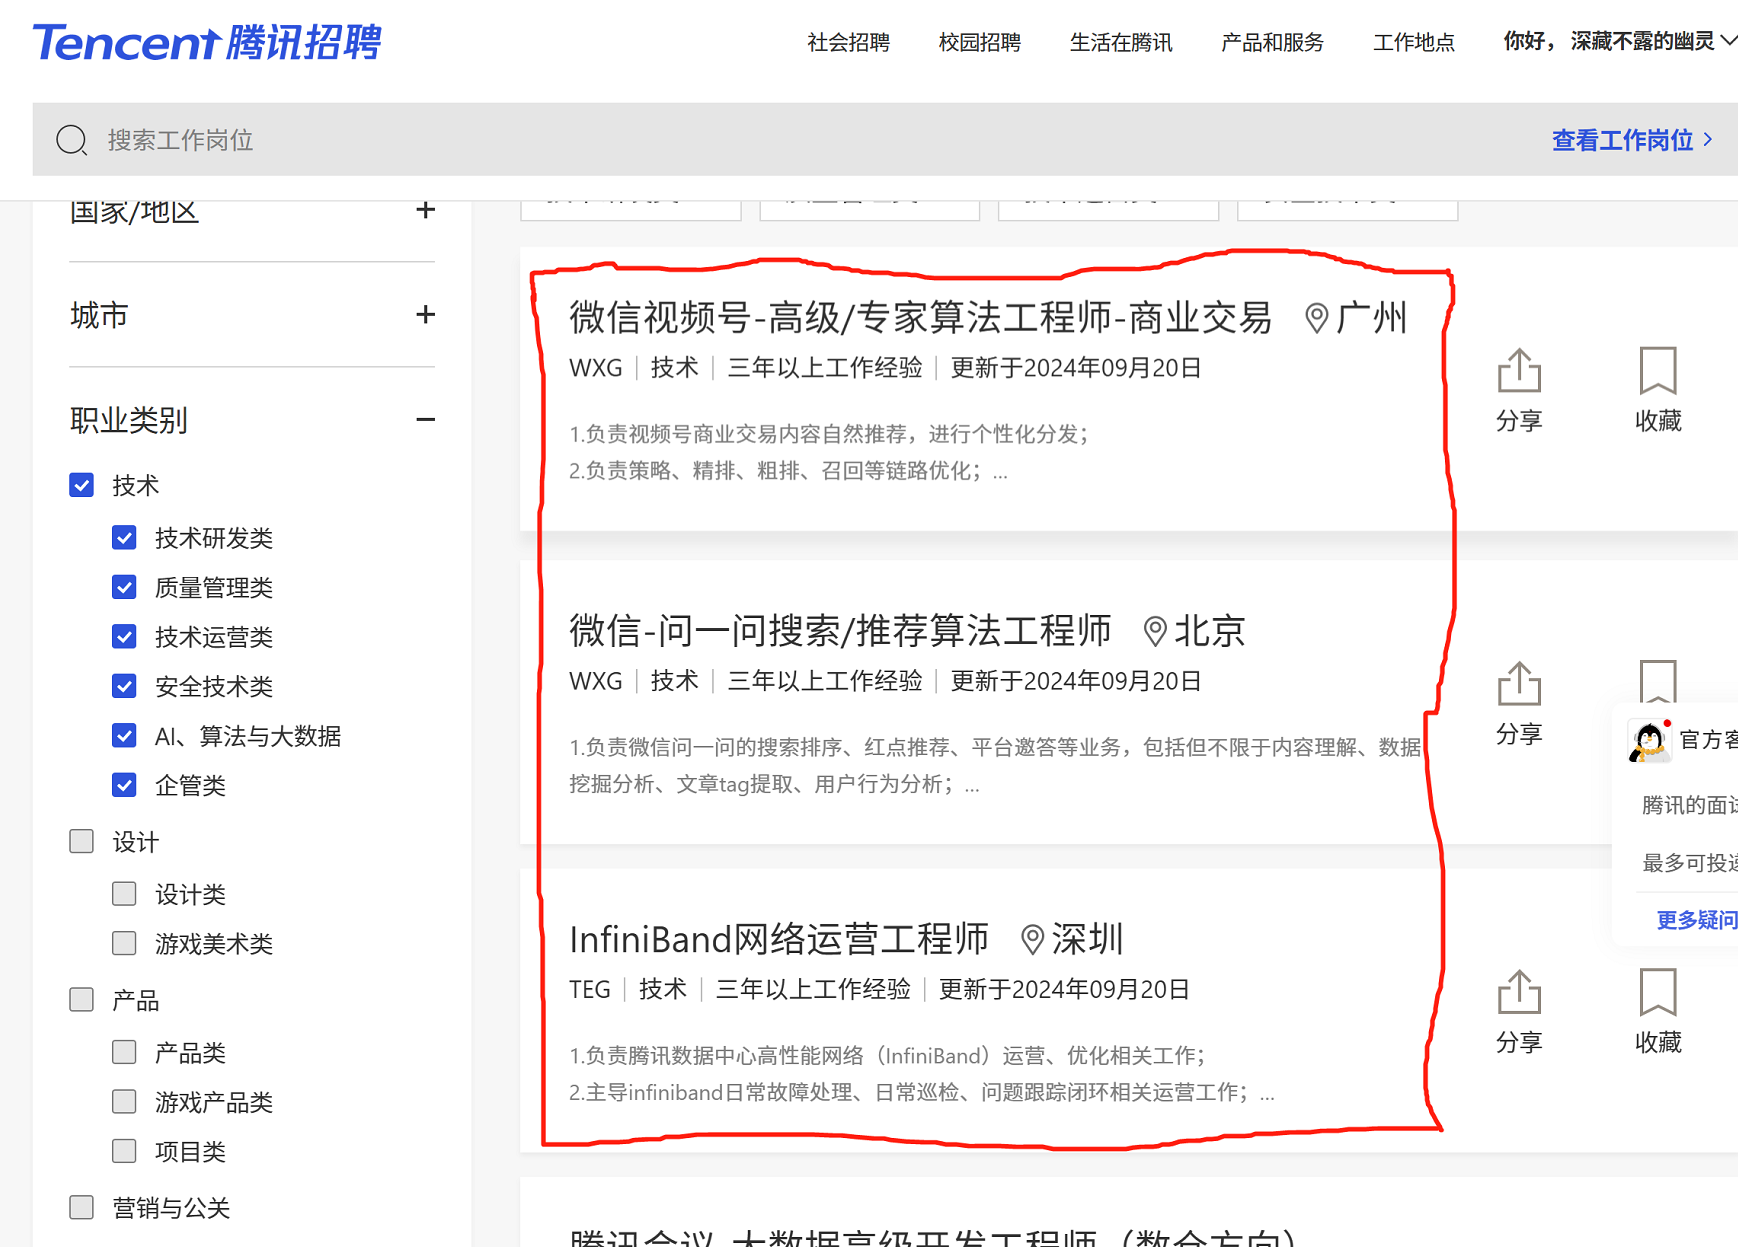Expand the 国家/地区 filter section
The height and width of the screenshot is (1247, 1738).
426,210
